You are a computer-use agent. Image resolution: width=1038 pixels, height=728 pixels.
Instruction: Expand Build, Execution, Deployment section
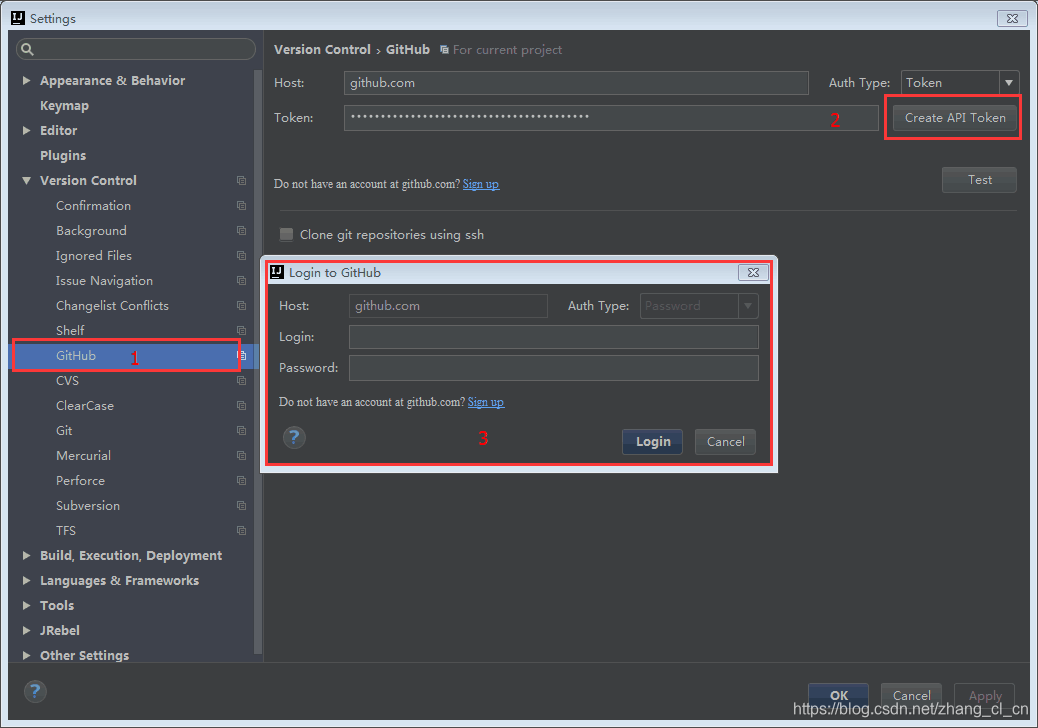click(x=26, y=555)
